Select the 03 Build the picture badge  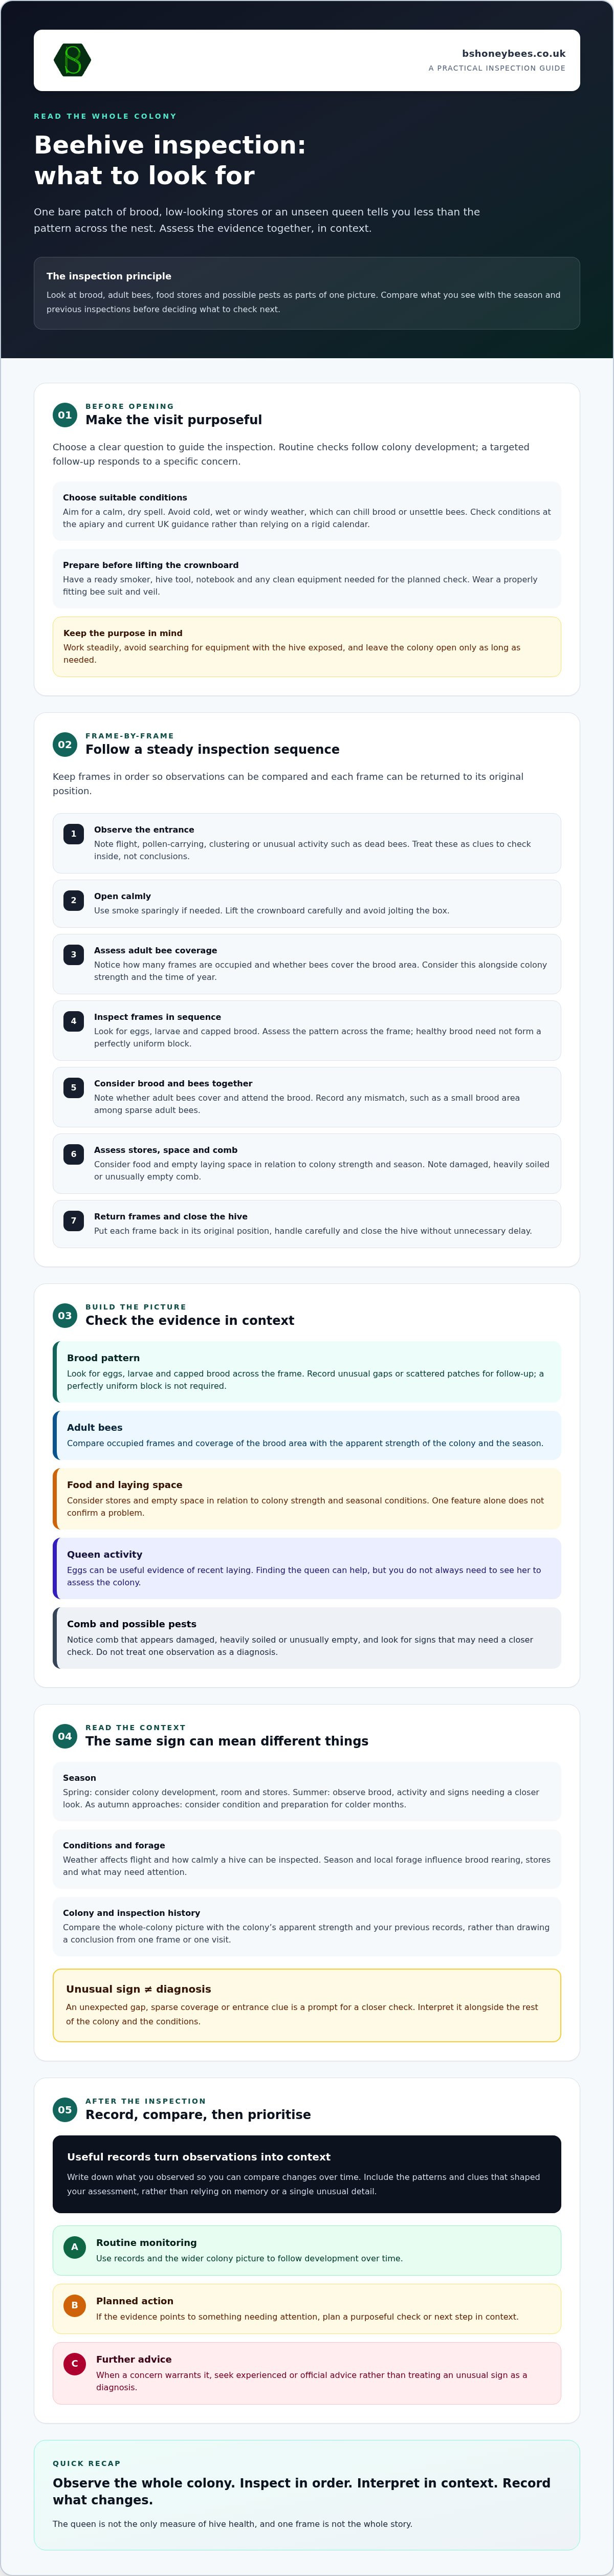(x=65, y=1315)
